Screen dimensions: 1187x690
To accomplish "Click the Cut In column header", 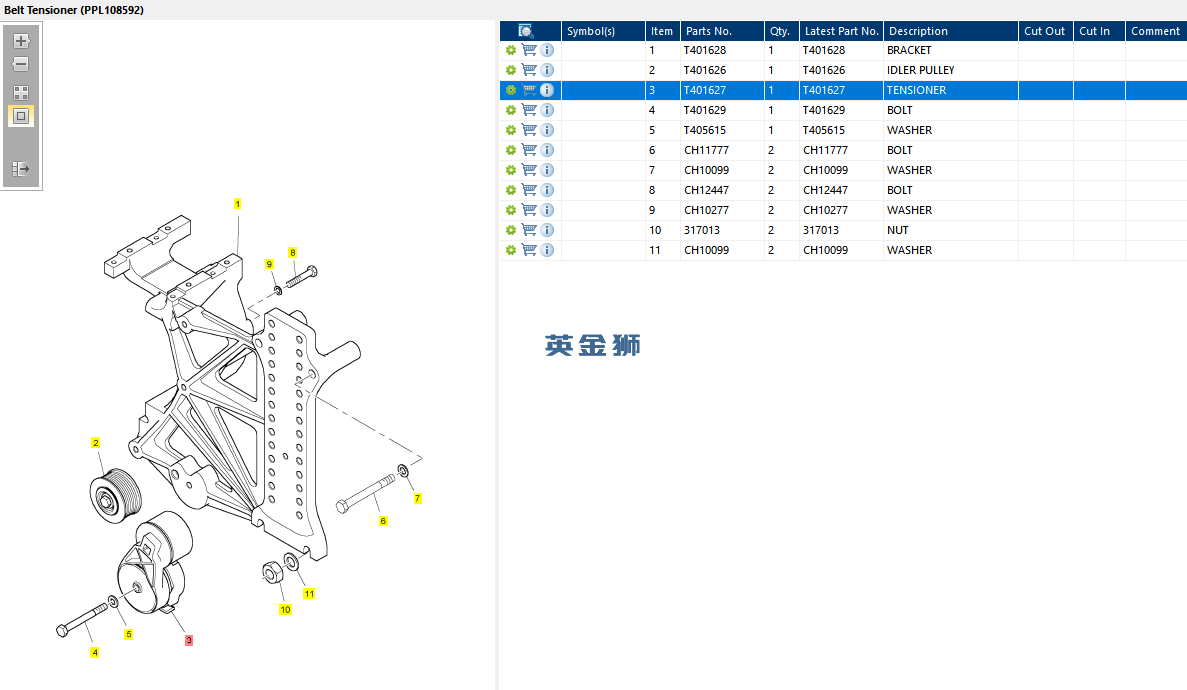I will point(1099,31).
